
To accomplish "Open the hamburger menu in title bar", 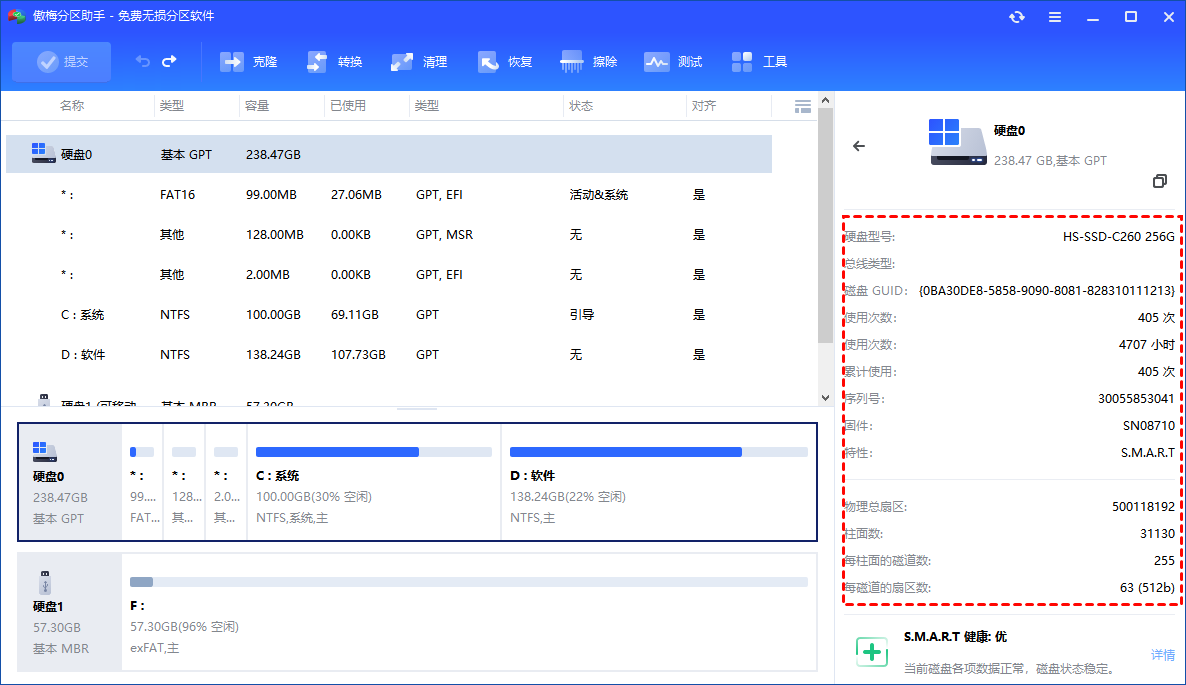I will pyautogui.click(x=1055, y=17).
